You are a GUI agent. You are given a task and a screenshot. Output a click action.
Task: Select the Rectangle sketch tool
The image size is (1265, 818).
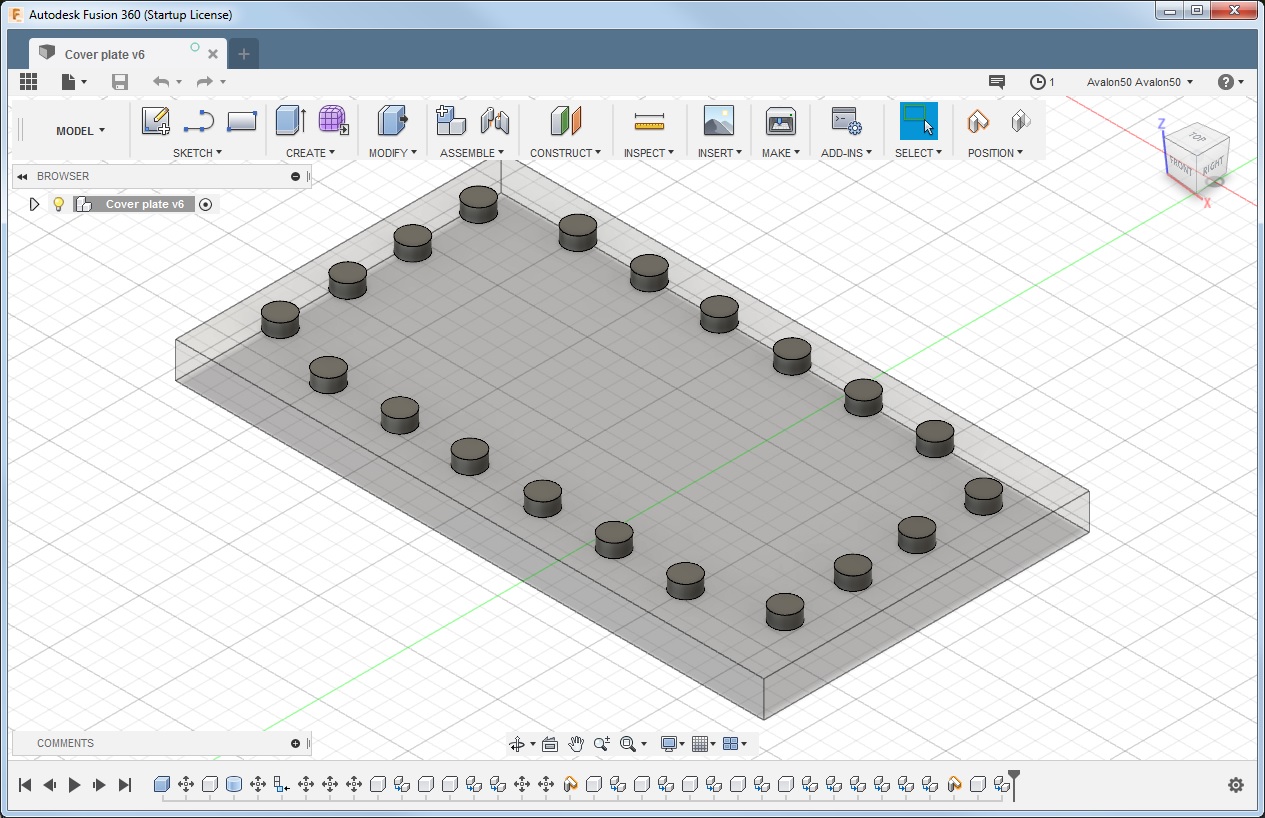point(242,121)
